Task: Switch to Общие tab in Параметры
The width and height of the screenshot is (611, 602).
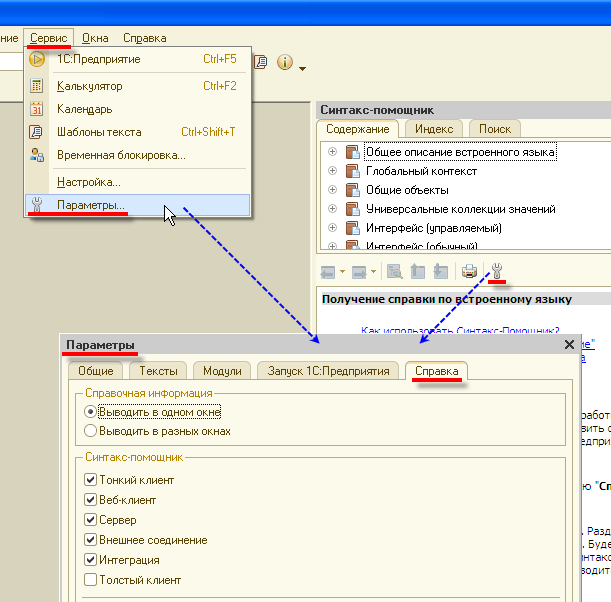Action: coord(95,371)
